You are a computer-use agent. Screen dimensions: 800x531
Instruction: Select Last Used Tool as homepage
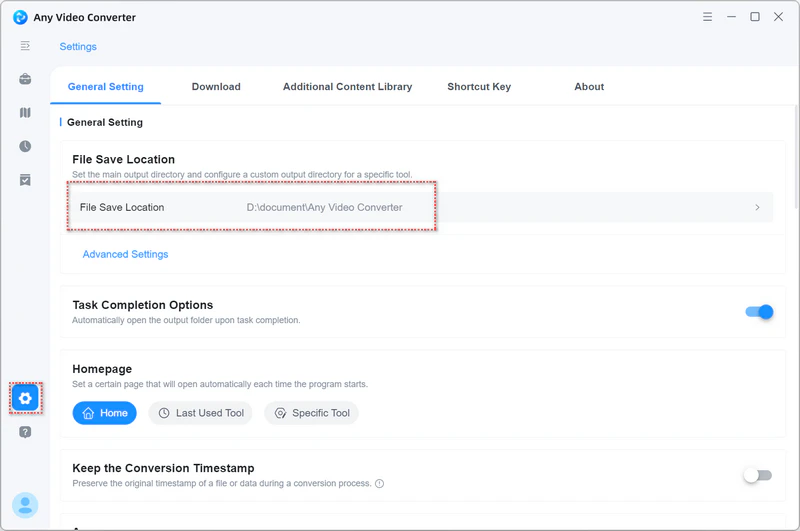pos(201,413)
